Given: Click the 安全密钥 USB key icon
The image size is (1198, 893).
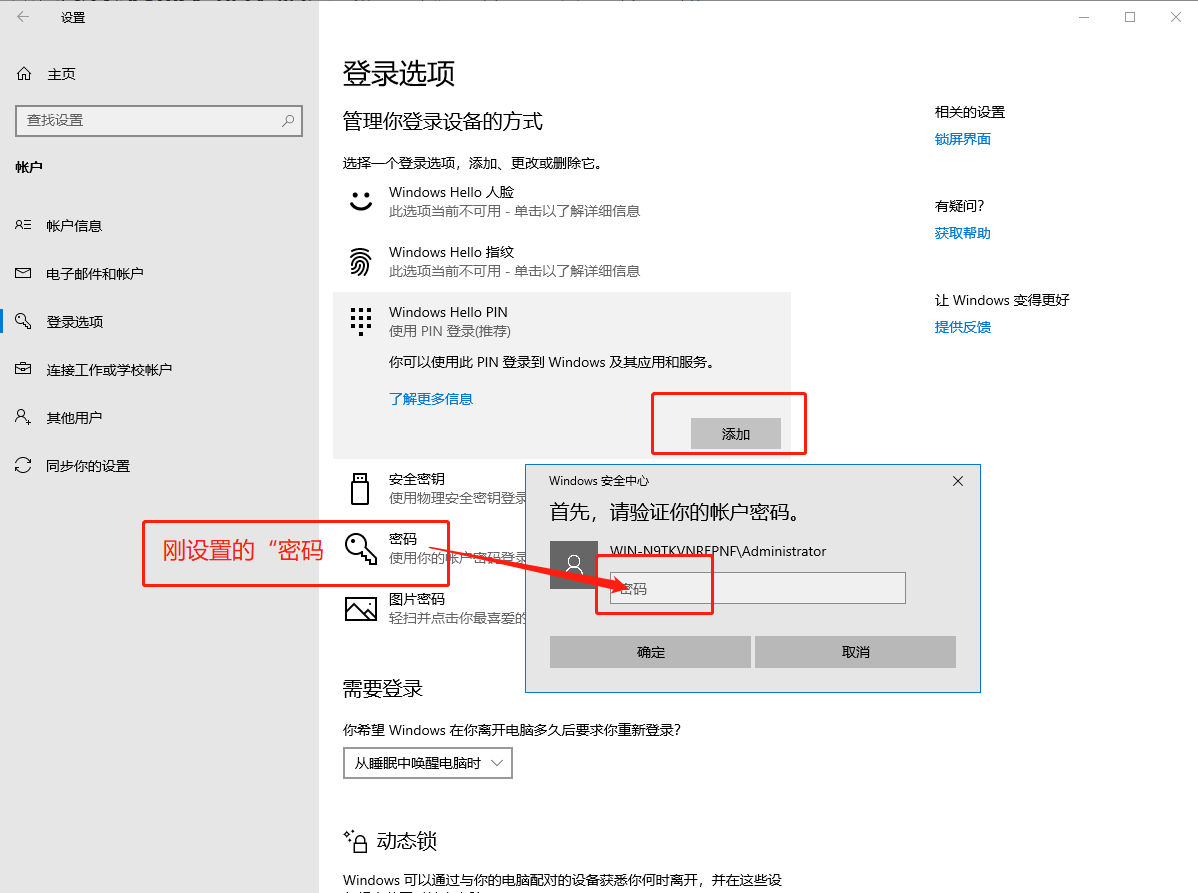Looking at the screenshot, I should [x=360, y=487].
